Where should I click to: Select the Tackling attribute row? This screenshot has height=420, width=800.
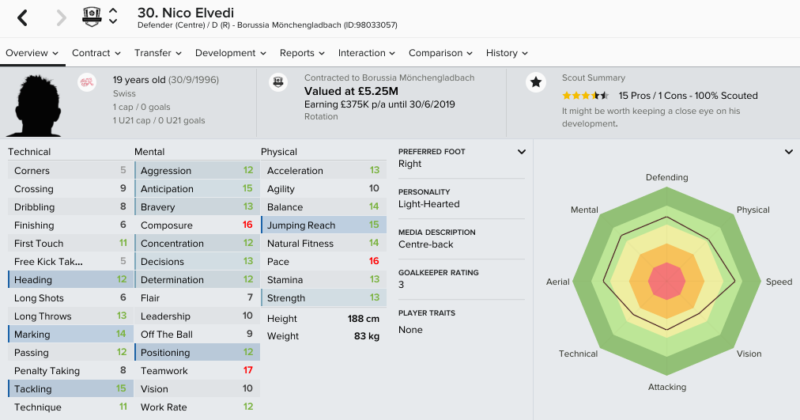[x=70, y=389]
